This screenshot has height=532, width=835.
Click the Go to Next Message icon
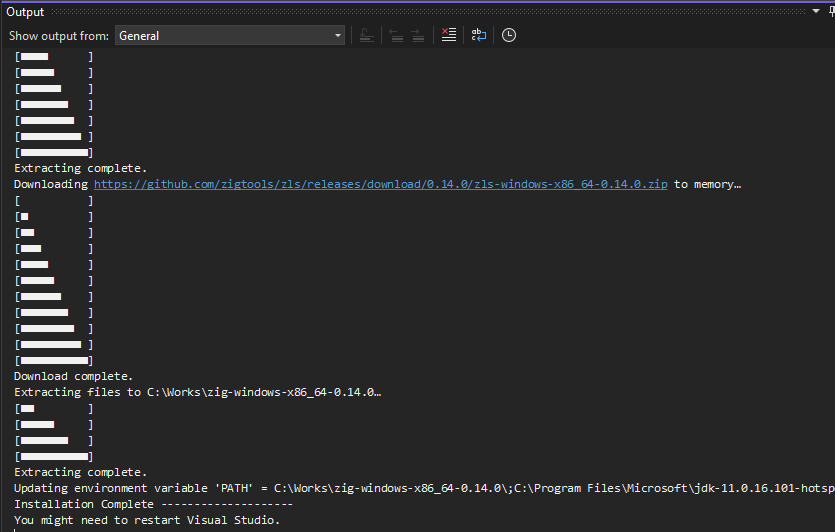point(417,35)
